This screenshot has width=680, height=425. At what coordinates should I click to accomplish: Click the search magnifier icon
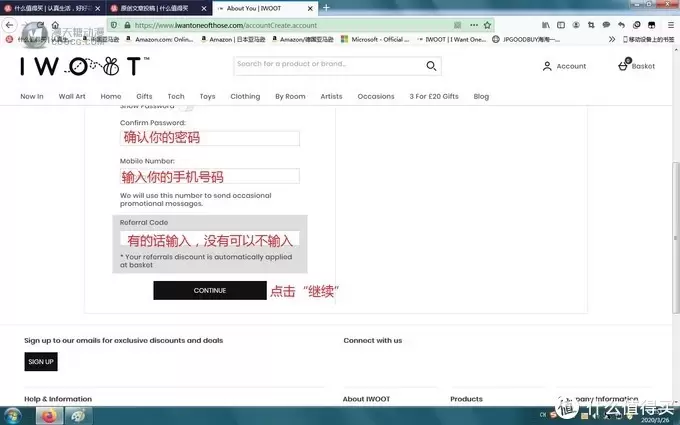[x=431, y=66]
